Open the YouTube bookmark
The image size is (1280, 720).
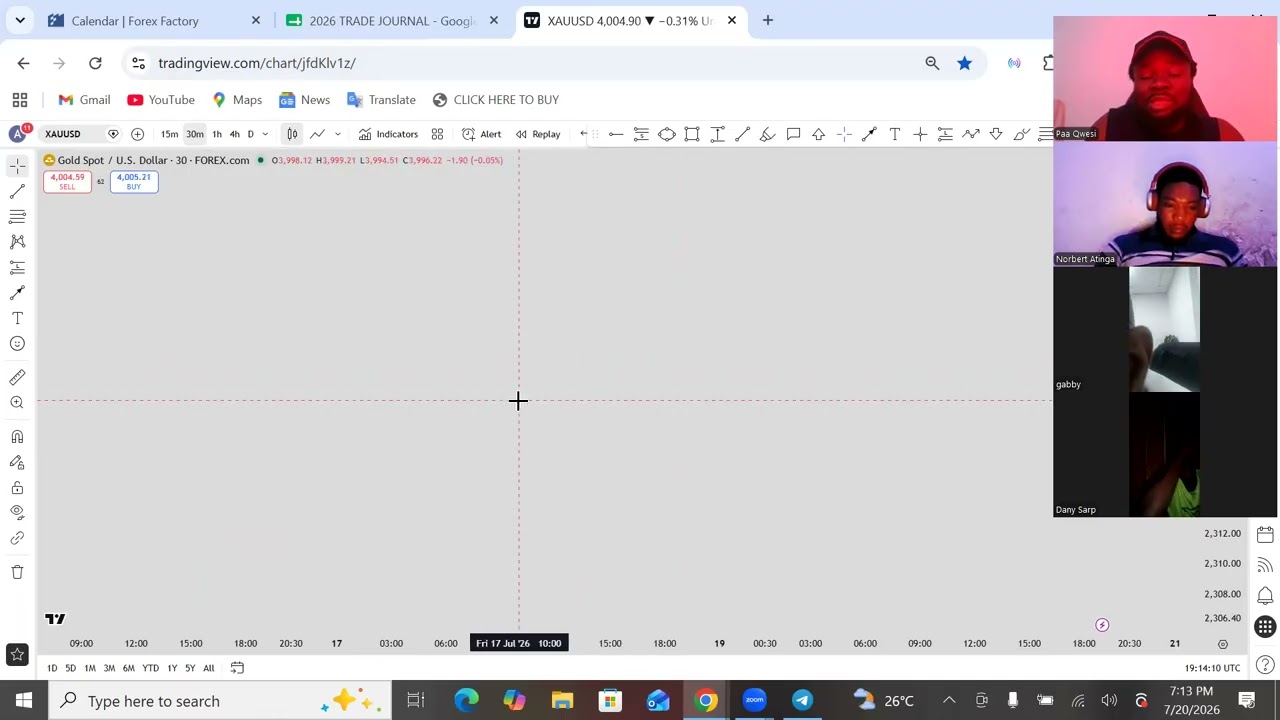coord(161,100)
